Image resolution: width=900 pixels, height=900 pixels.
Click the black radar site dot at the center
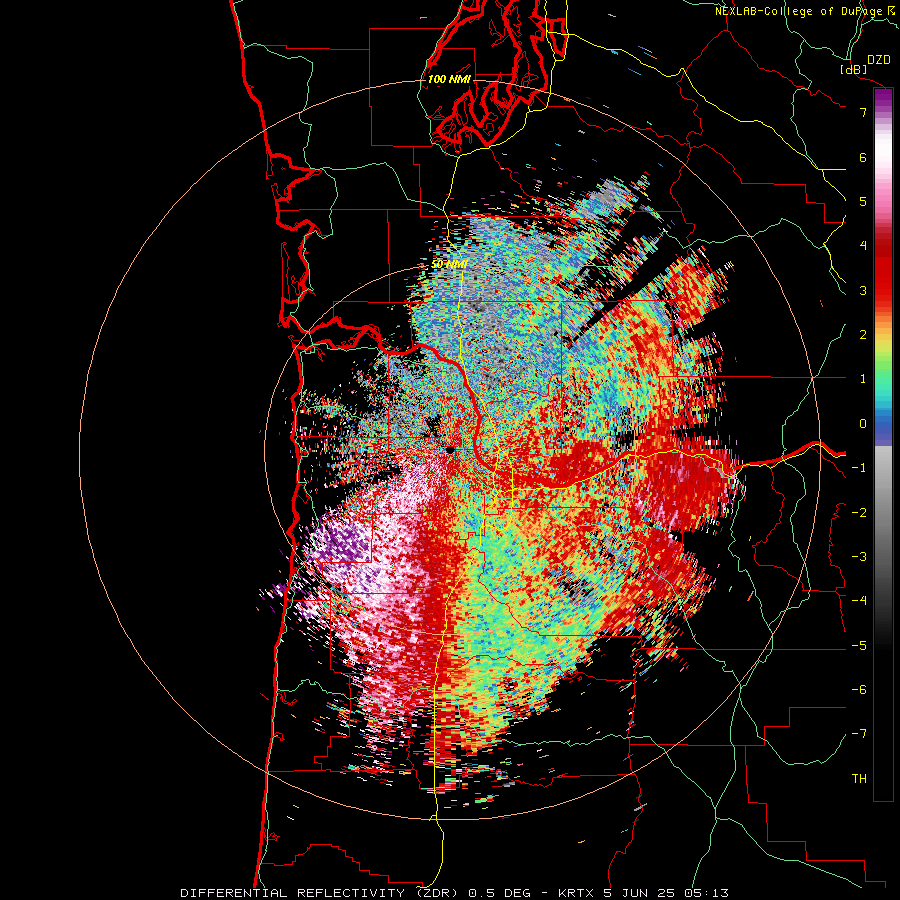point(451,450)
